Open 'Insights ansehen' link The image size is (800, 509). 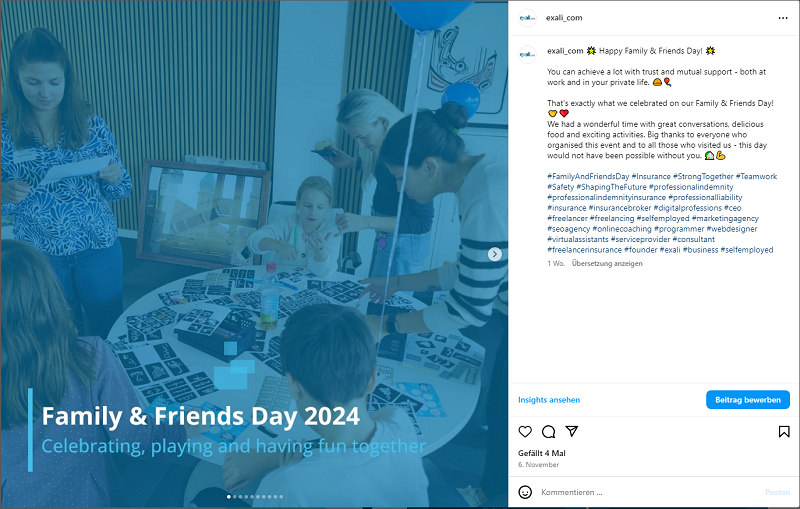pos(548,400)
